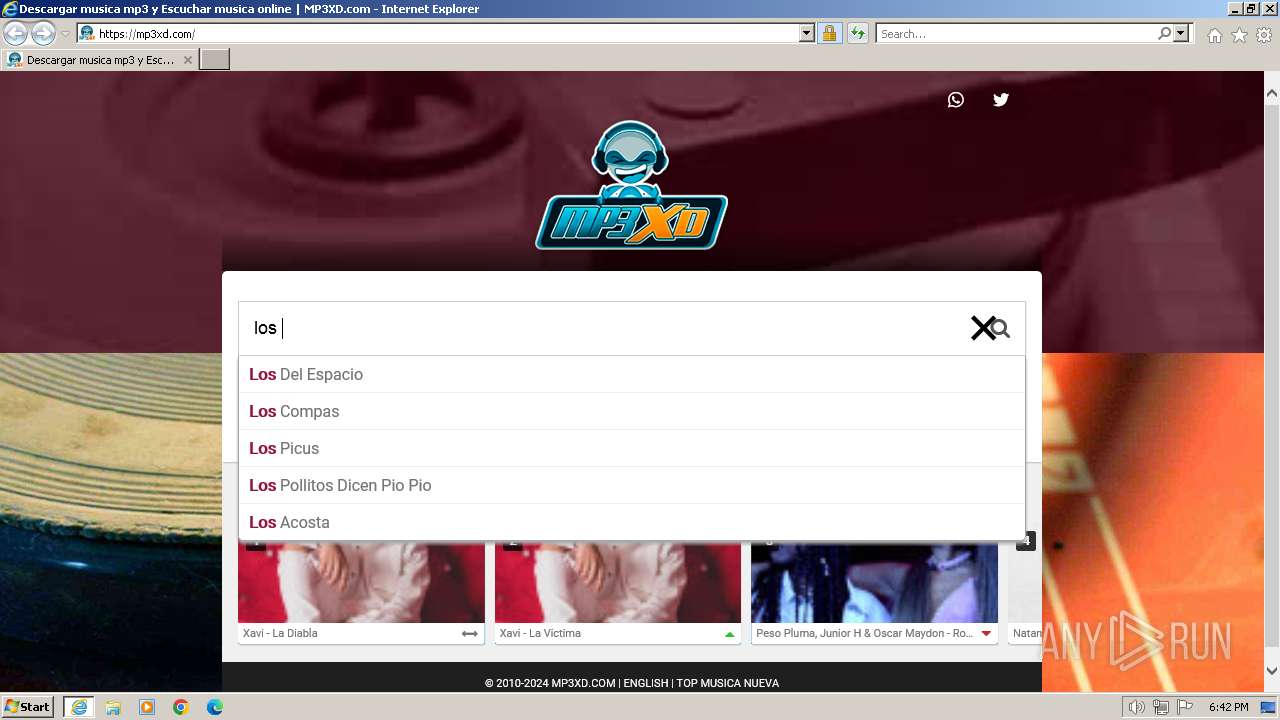
Task: Click the MP3XD.COM footer link
Action: click(x=583, y=683)
